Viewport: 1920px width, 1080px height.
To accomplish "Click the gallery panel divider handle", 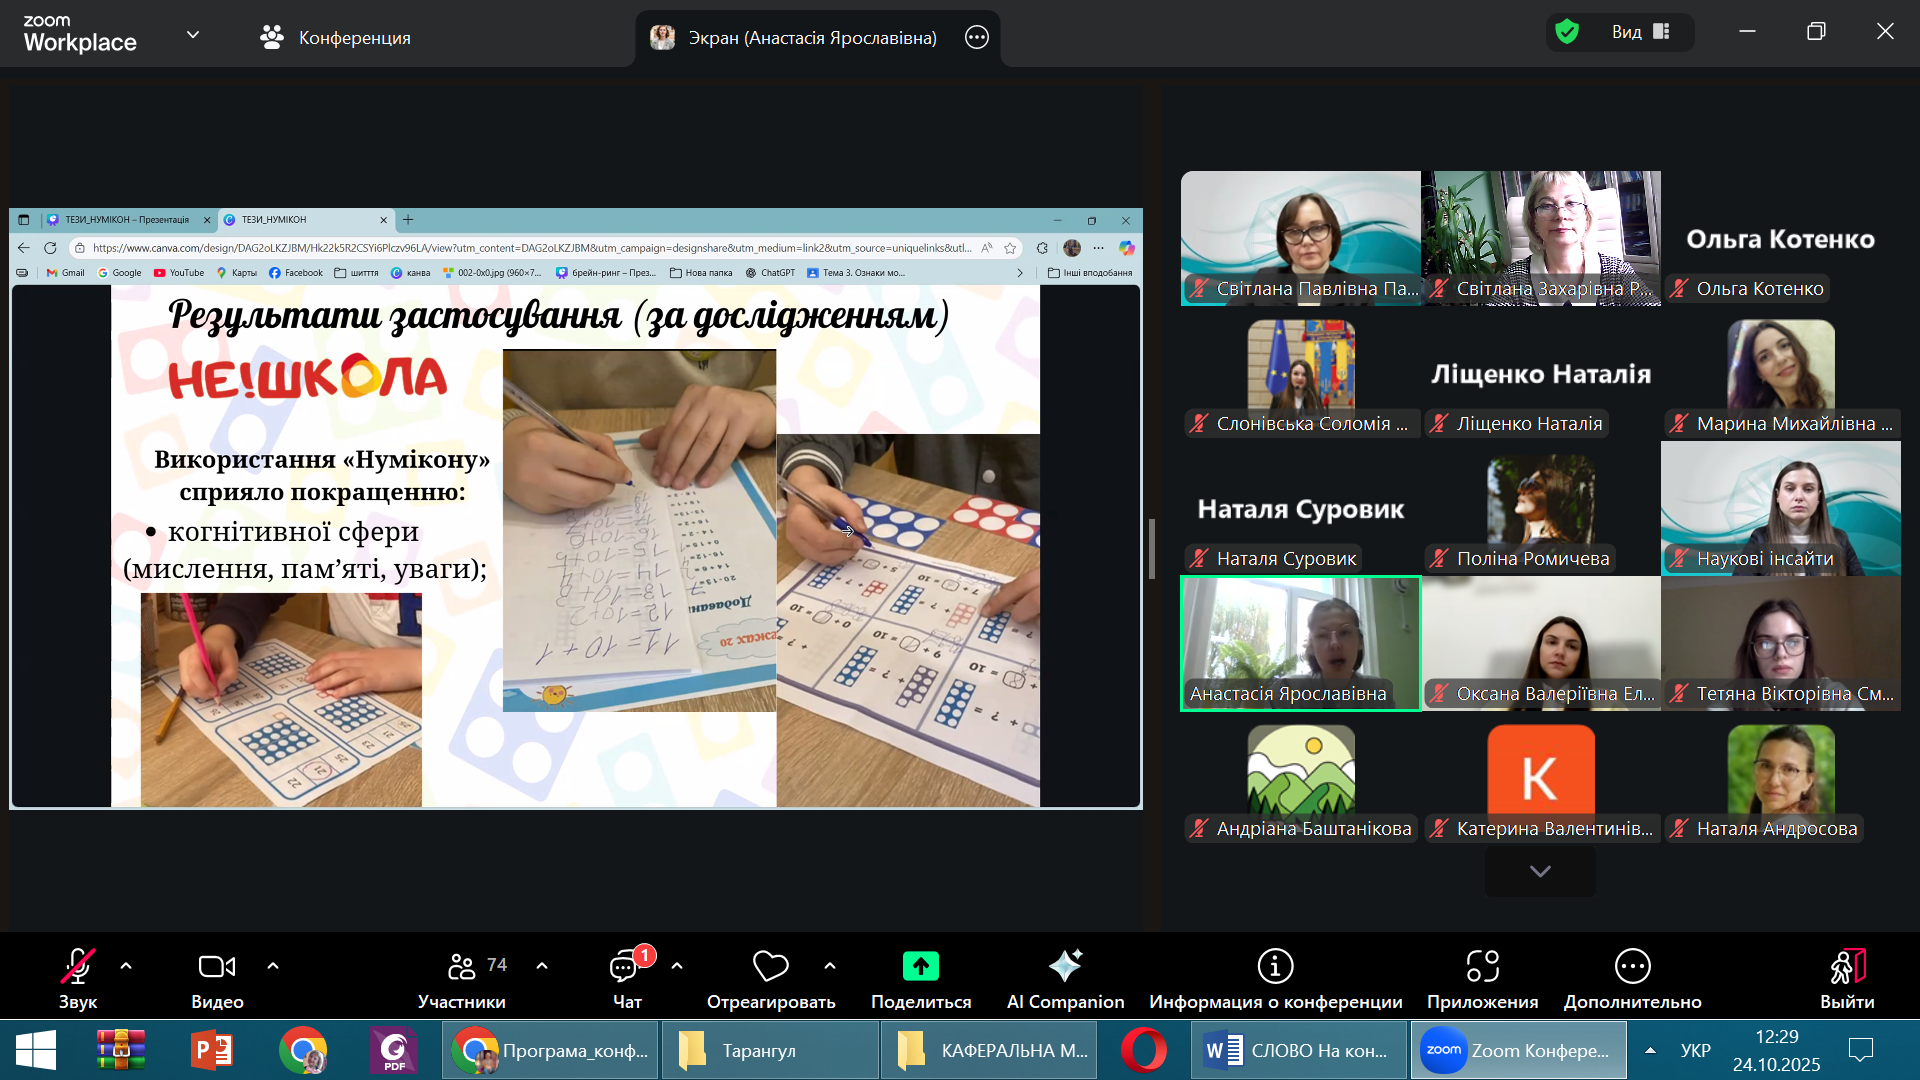I will click(1152, 549).
